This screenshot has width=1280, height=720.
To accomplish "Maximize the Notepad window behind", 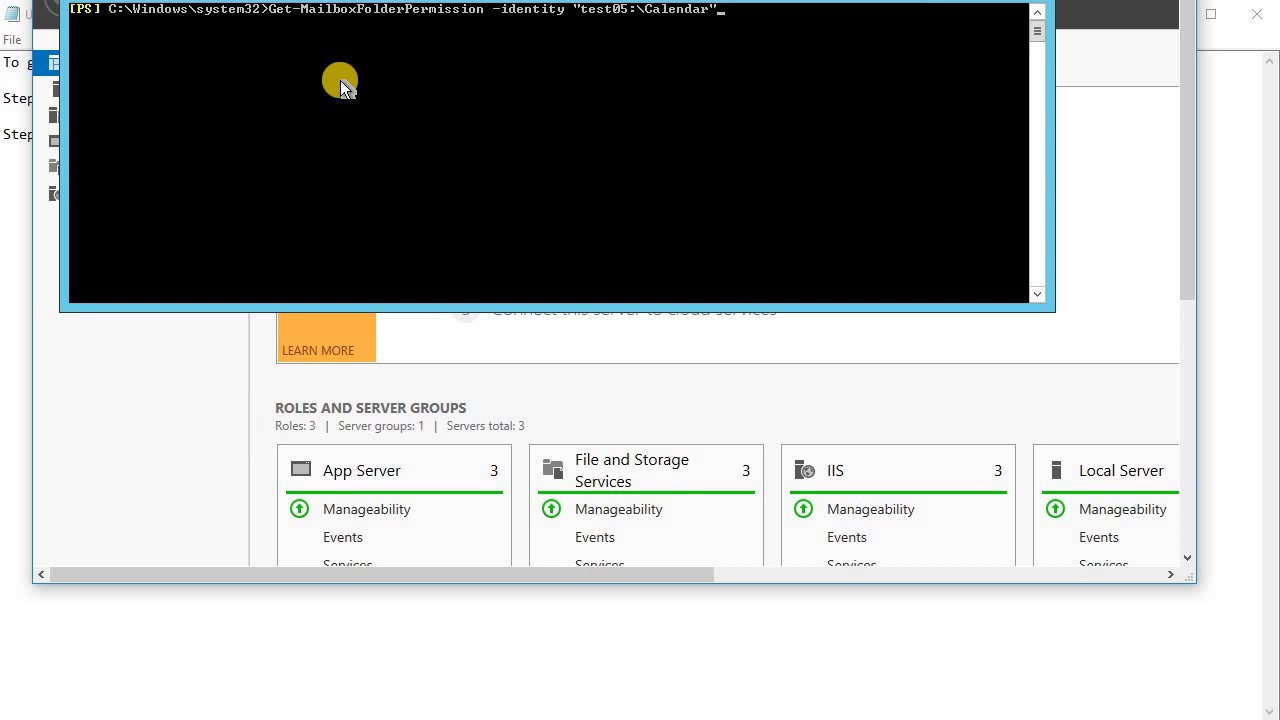I will (1211, 14).
